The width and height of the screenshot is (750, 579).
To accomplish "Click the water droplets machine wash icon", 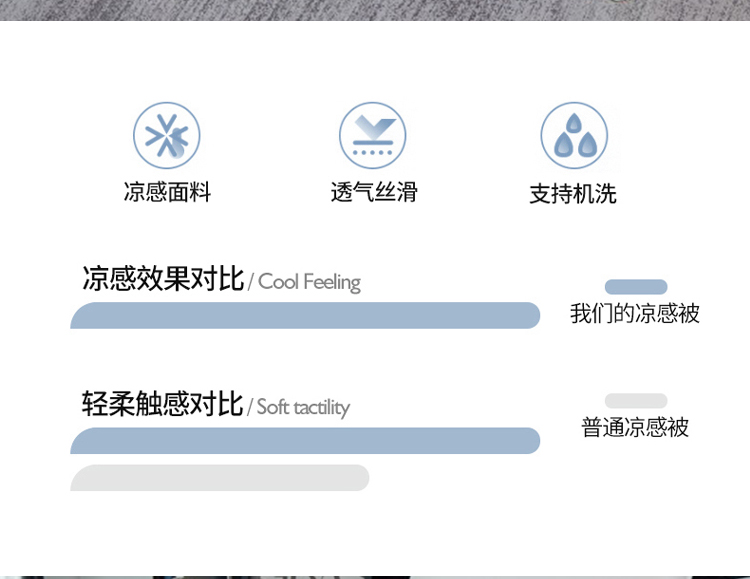I will (574, 135).
